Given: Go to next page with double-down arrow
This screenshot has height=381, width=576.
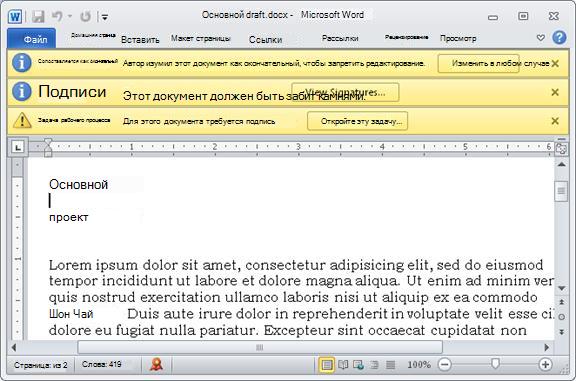Looking at the screenshot, I should pos(561,332).
